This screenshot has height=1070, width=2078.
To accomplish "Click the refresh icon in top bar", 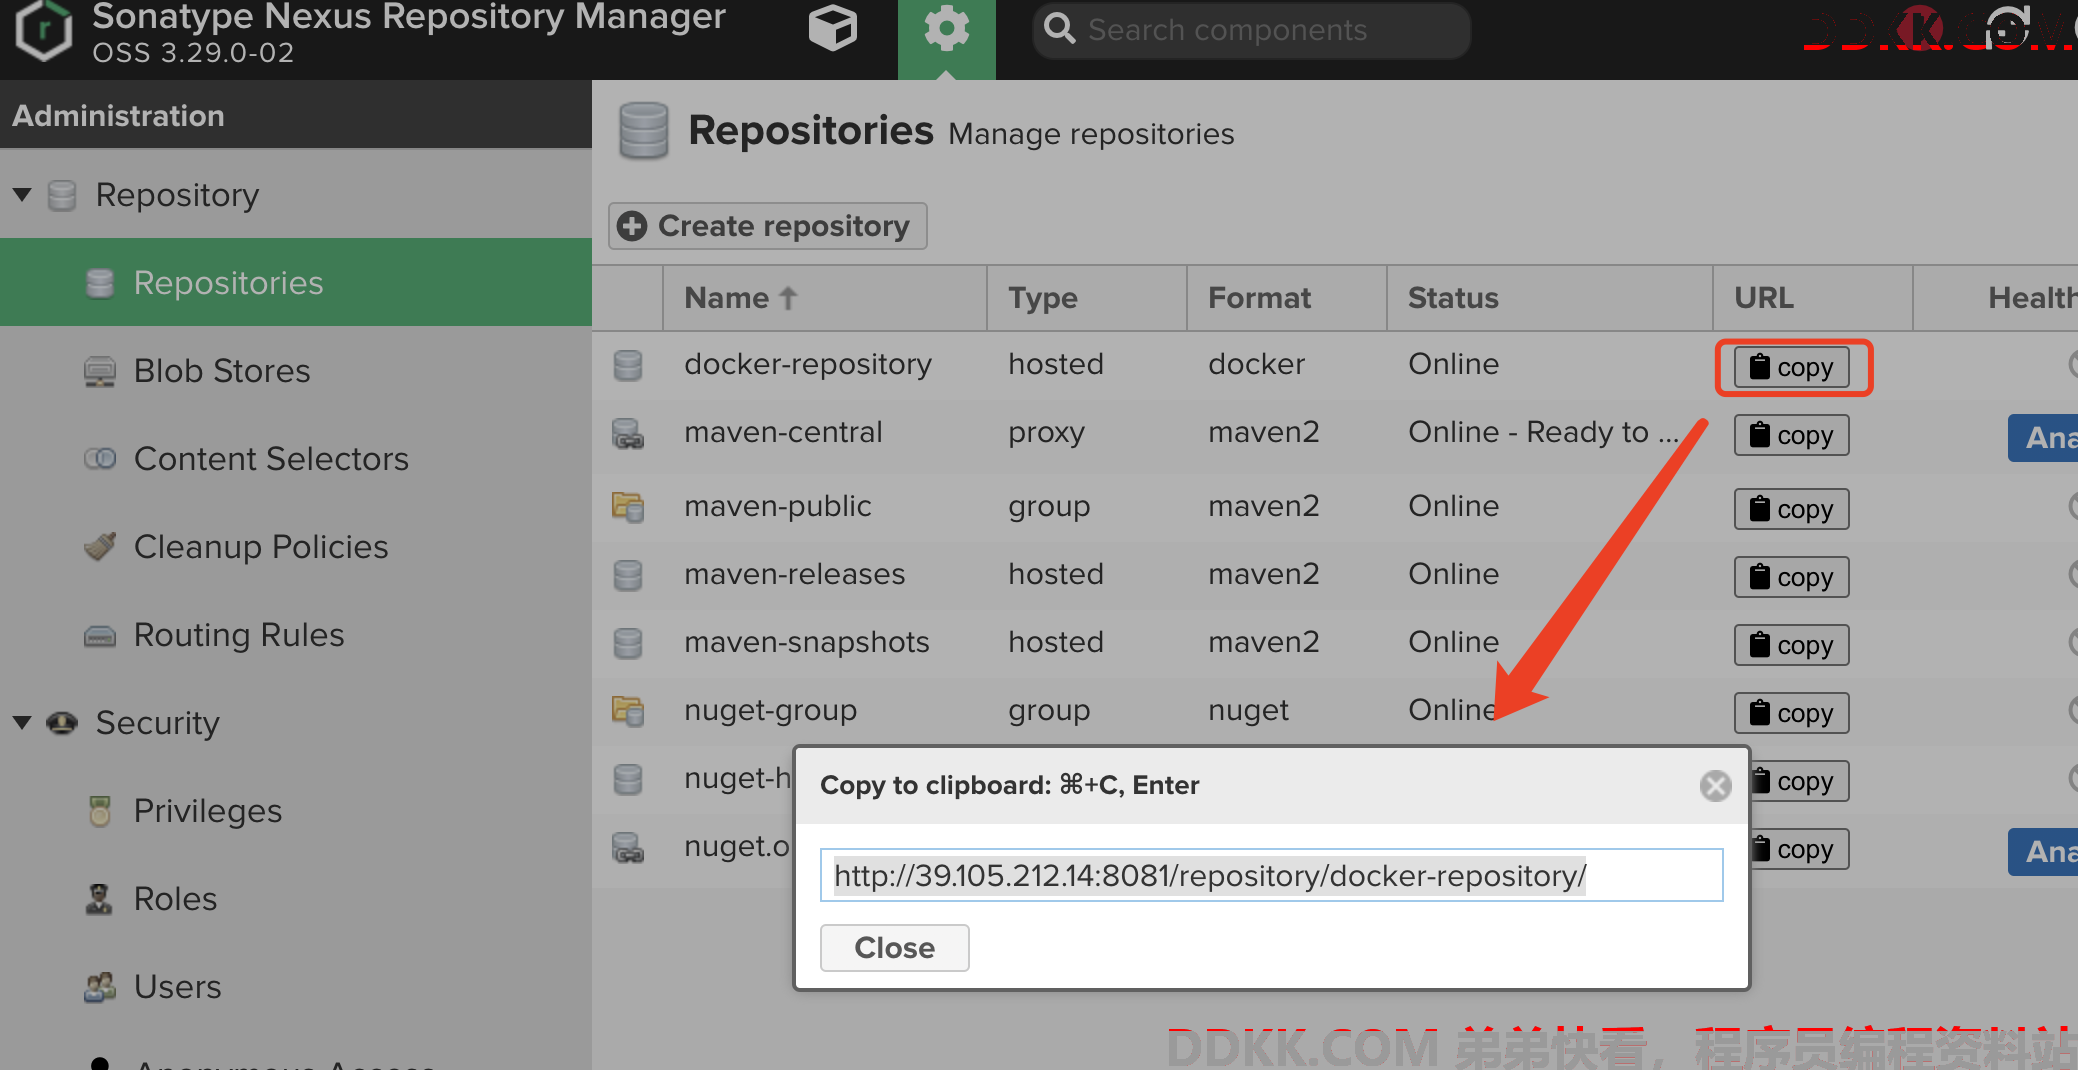I will 2007,28.
